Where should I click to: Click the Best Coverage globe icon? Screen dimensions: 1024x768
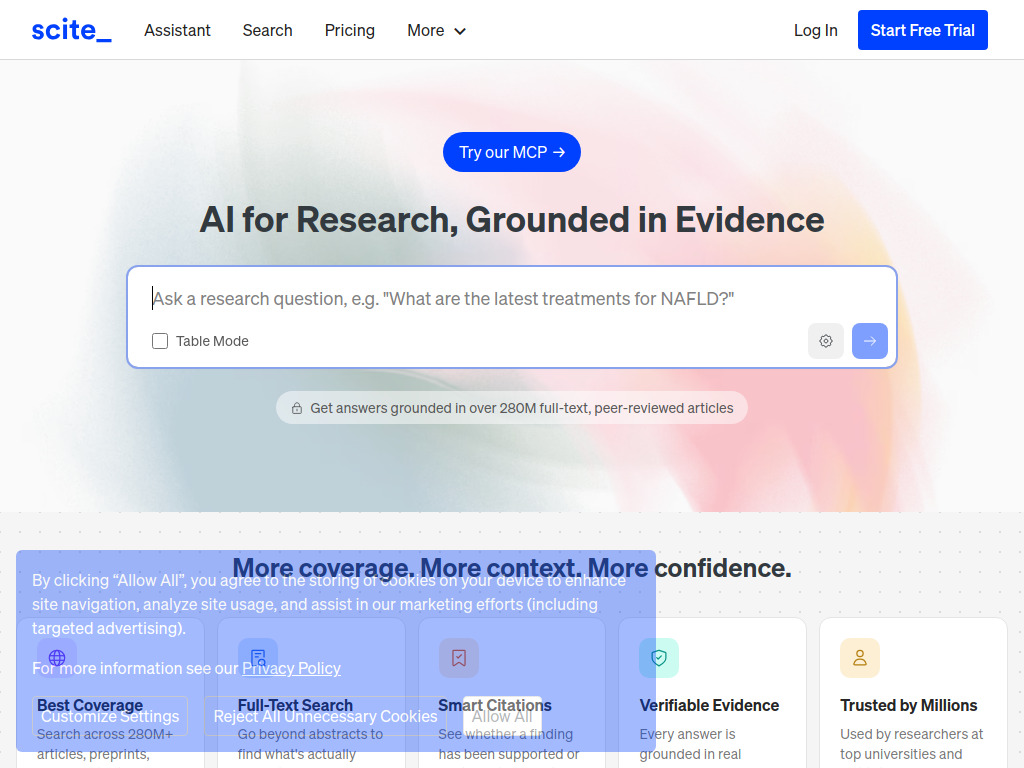click(57, 658)
